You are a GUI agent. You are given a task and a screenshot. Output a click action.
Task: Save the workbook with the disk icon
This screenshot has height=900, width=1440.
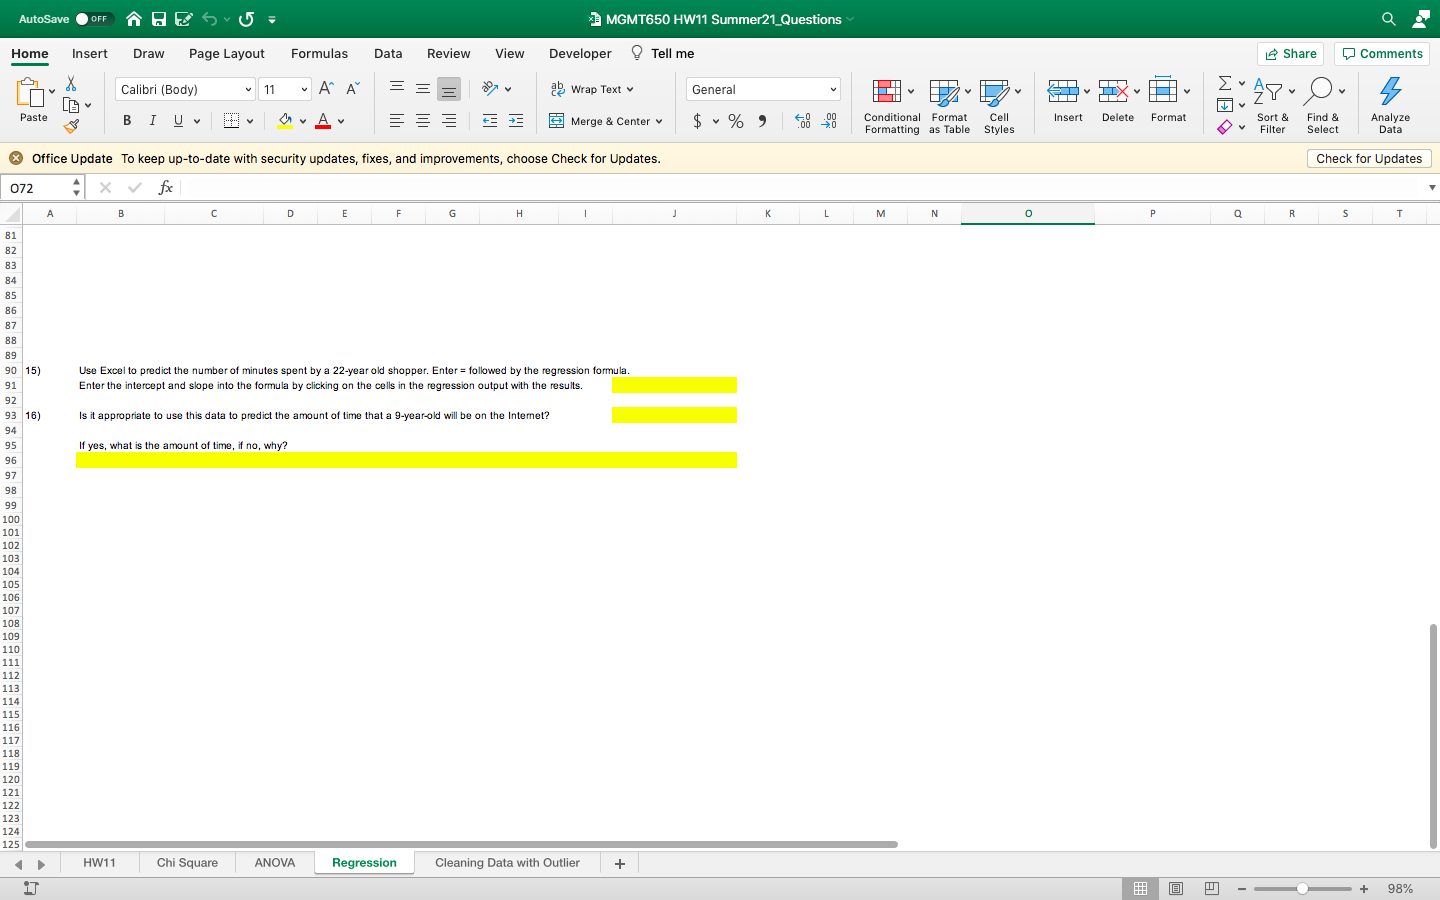point(159,19)
